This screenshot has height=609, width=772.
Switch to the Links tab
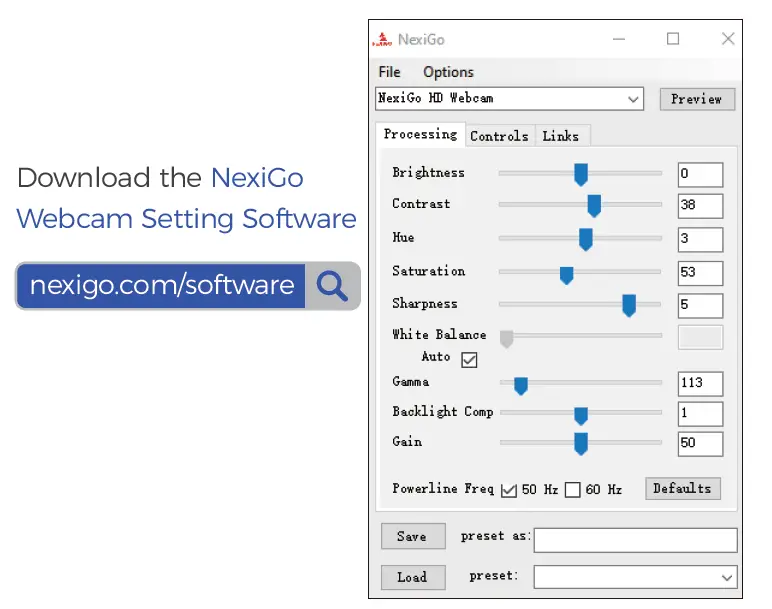561,136
